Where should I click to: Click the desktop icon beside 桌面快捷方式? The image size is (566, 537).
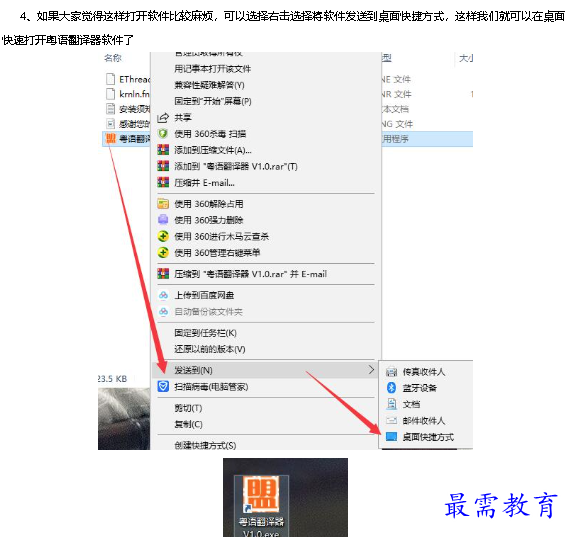pos(392,437)
